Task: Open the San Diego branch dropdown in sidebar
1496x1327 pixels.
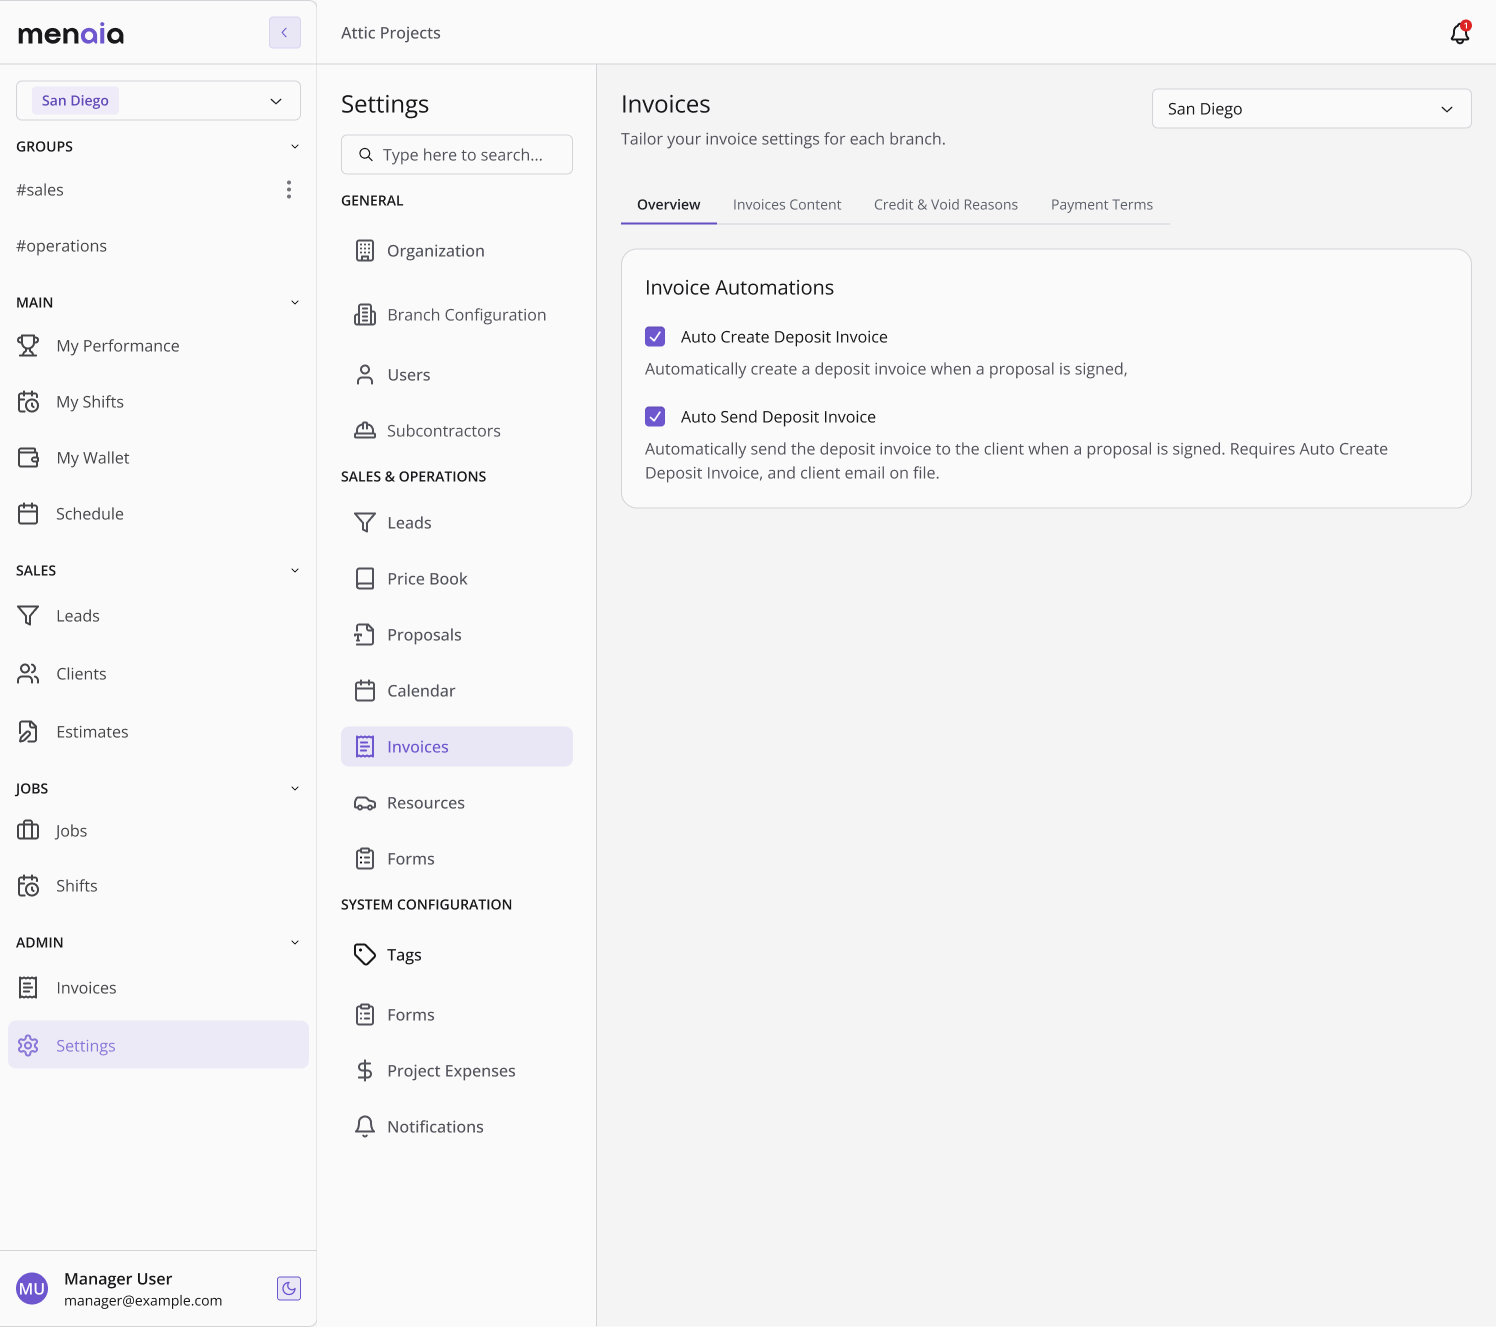Action: pos(158,101)
